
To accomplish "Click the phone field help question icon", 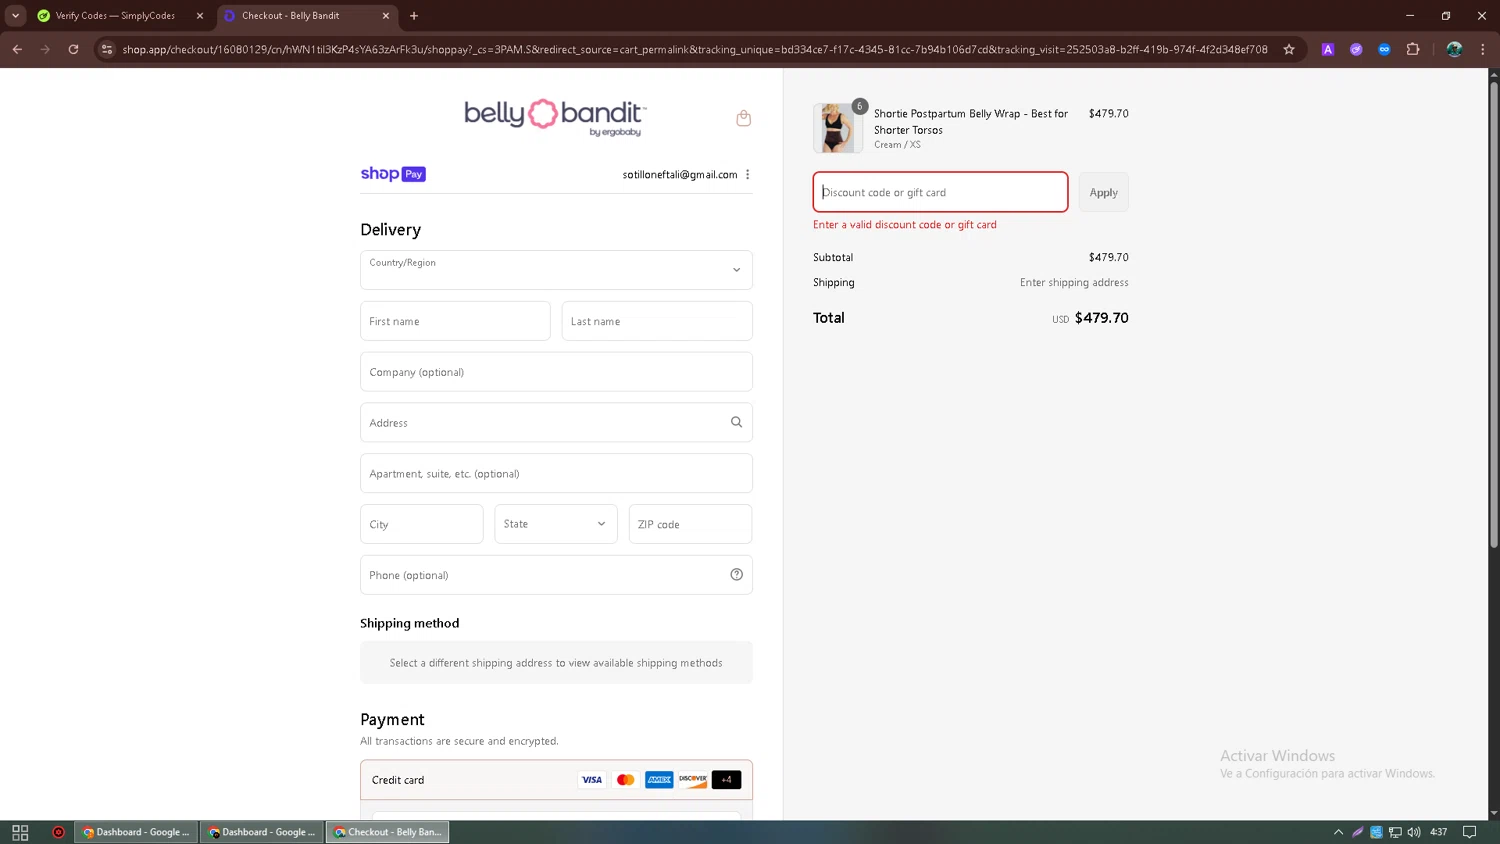I will [736, 575].
